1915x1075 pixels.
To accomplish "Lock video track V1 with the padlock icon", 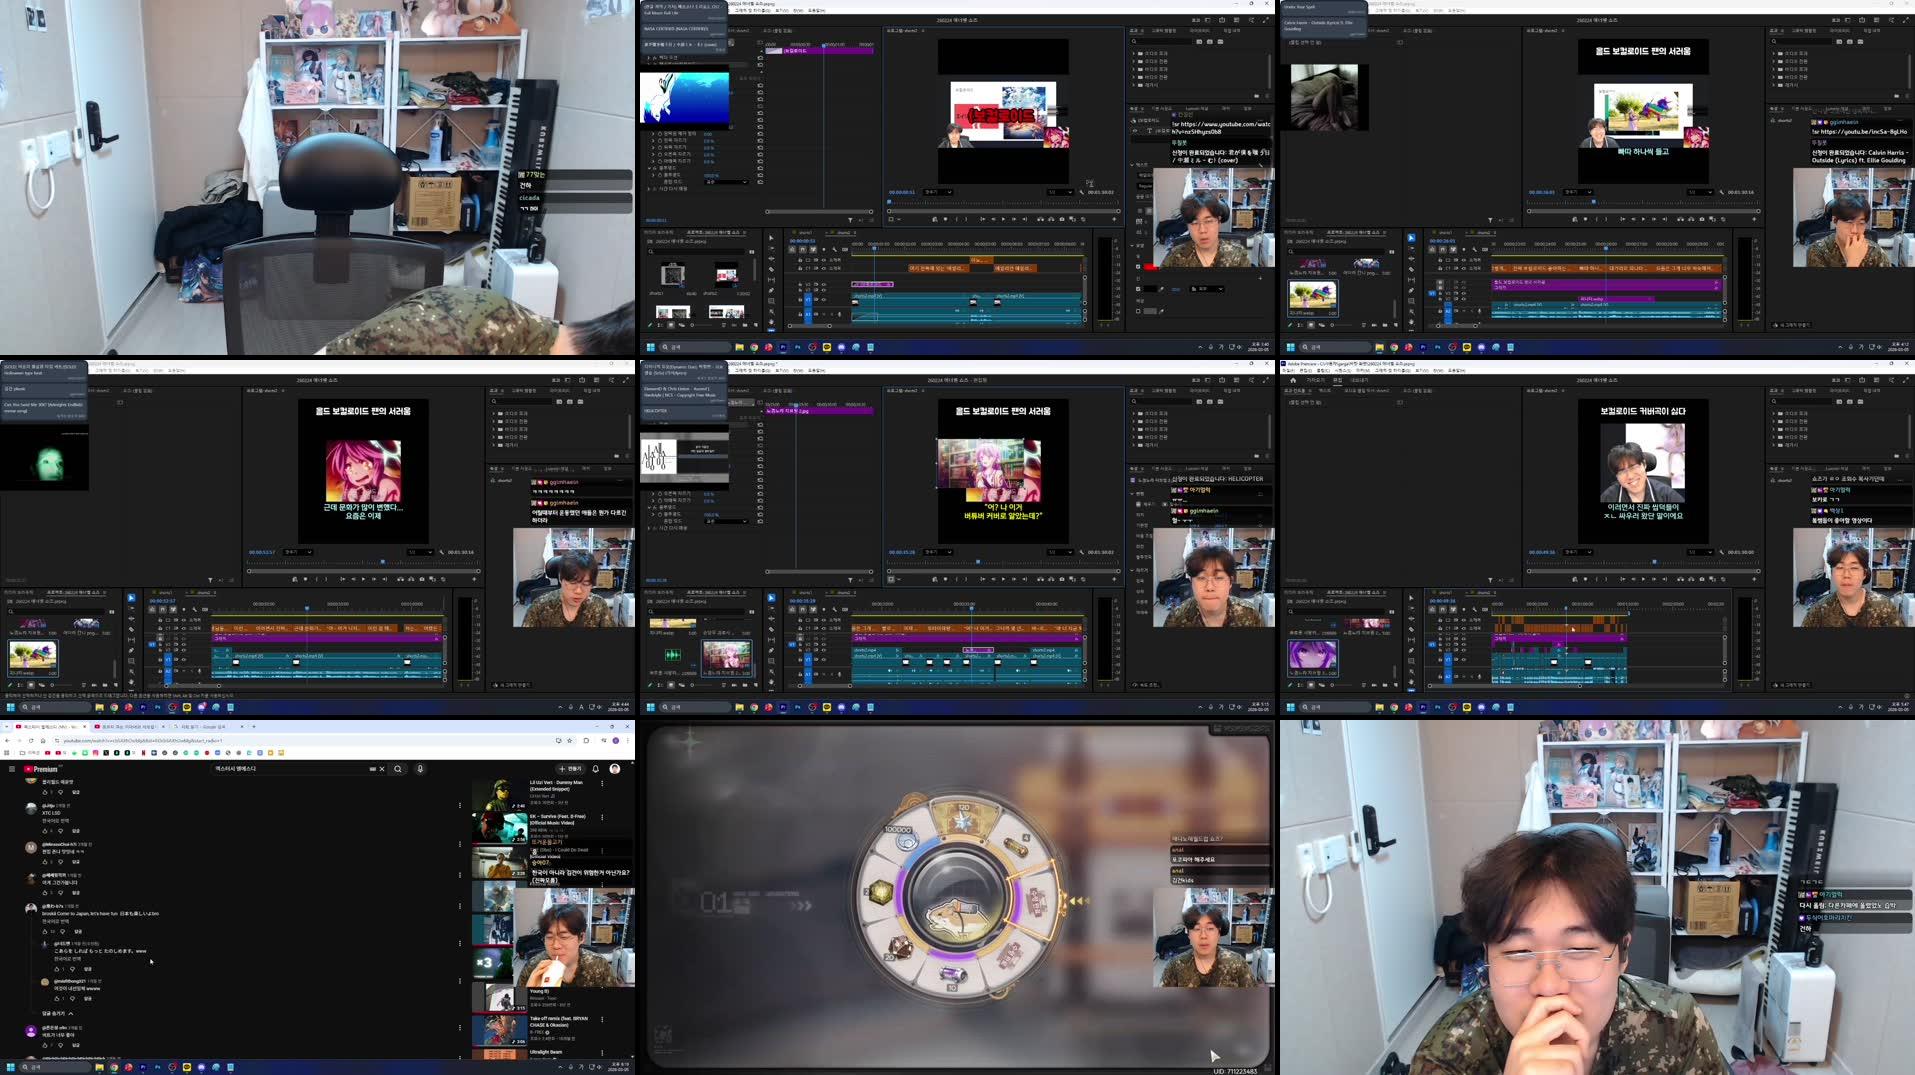I will (x=801, y=659).
